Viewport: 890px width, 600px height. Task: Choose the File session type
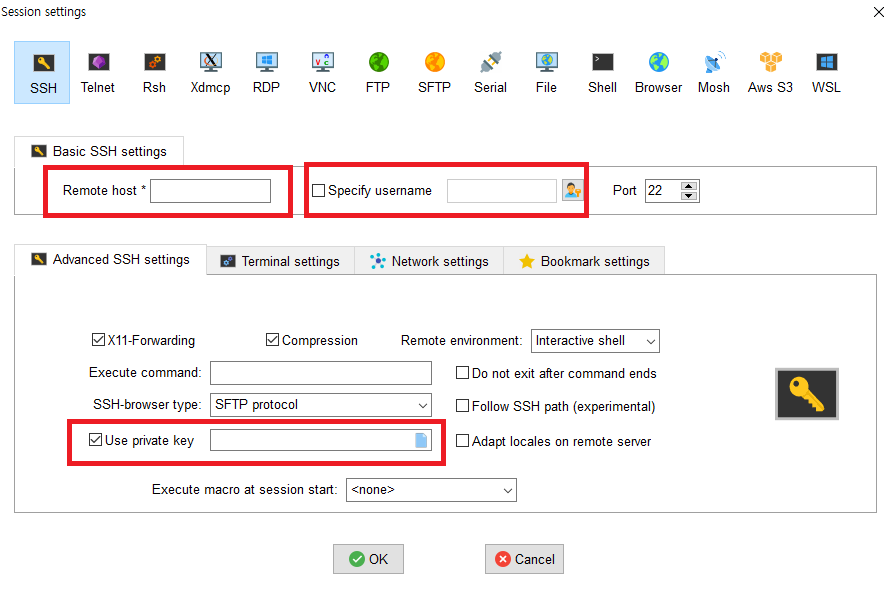546,72
